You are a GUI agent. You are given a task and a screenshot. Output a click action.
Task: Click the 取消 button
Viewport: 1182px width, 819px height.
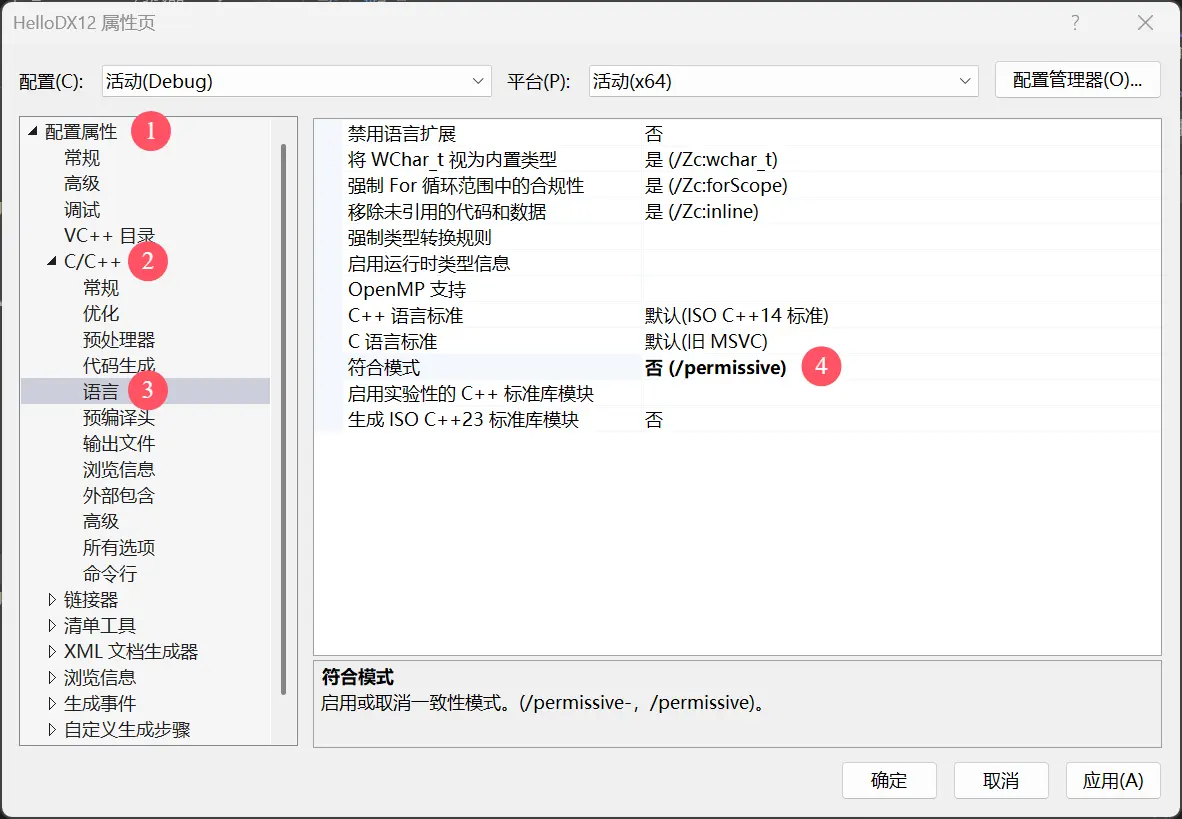(1000, 780)
